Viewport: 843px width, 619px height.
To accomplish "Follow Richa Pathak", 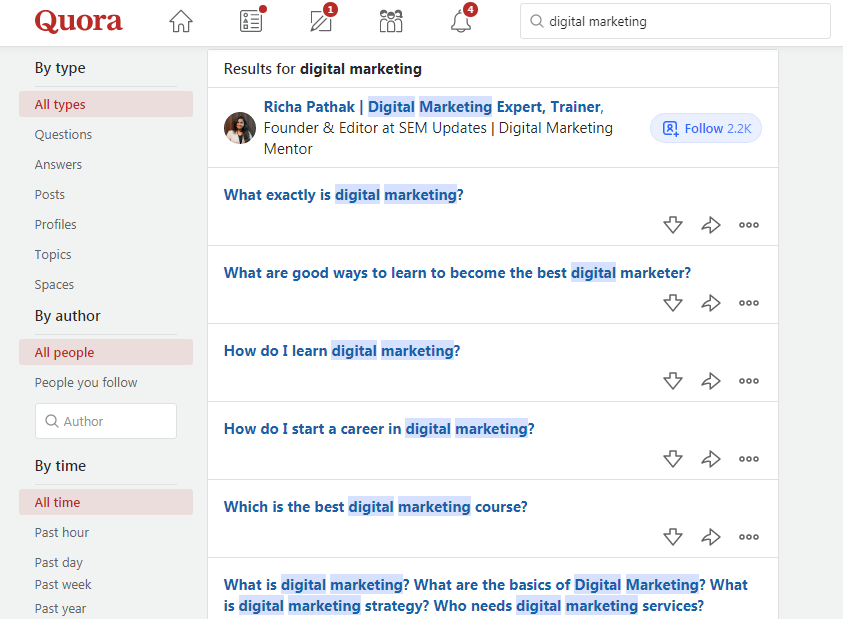I will point(706,128).
